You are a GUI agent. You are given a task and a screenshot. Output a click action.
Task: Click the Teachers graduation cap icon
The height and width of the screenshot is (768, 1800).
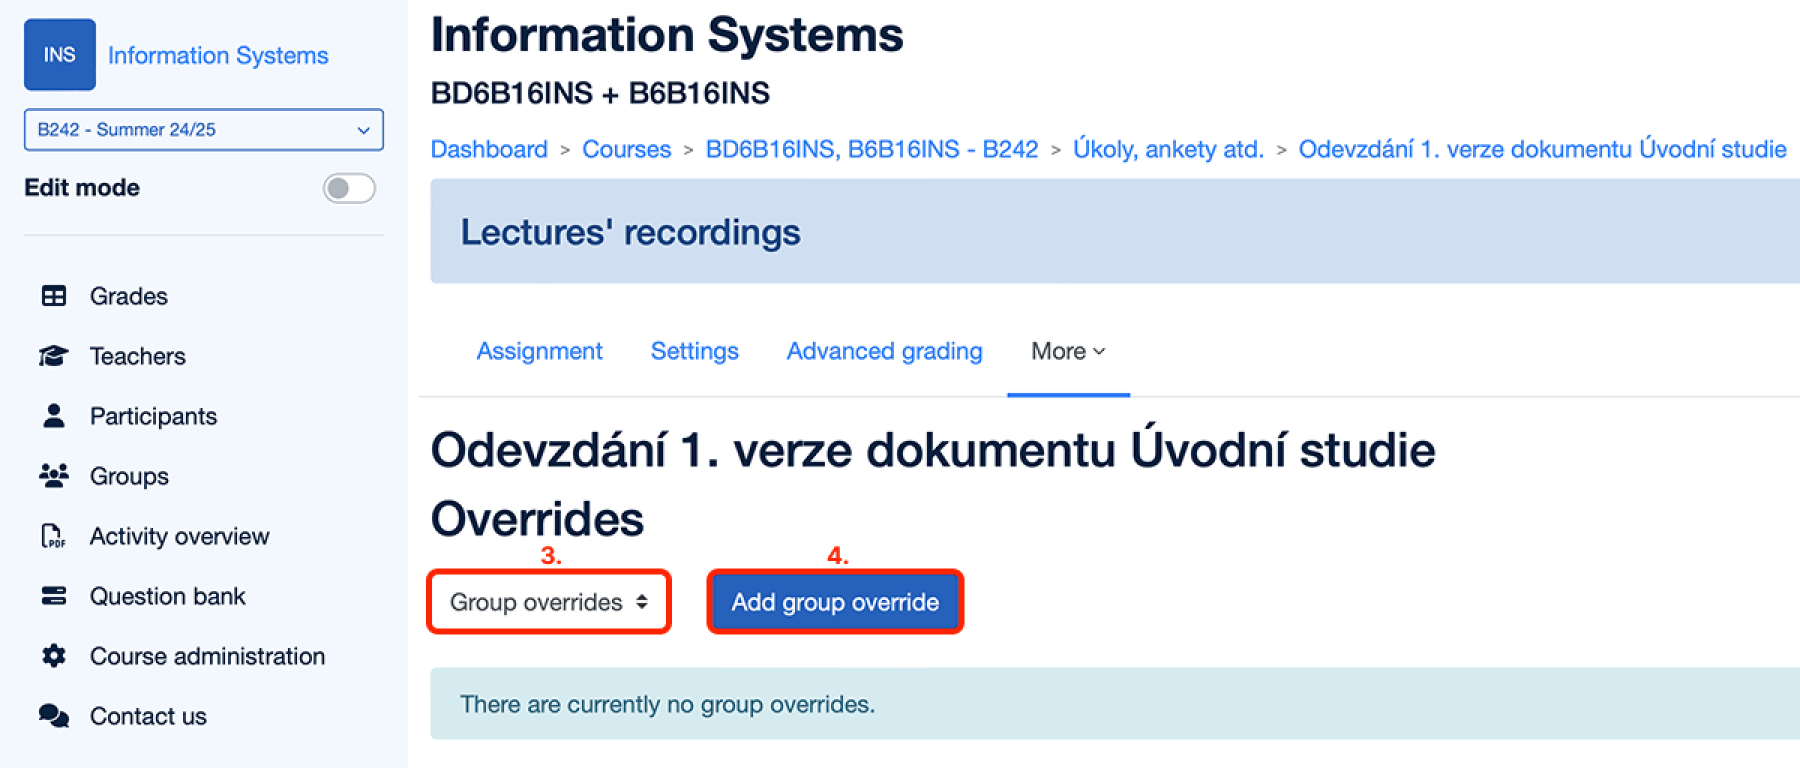click(x=54, y=356)
